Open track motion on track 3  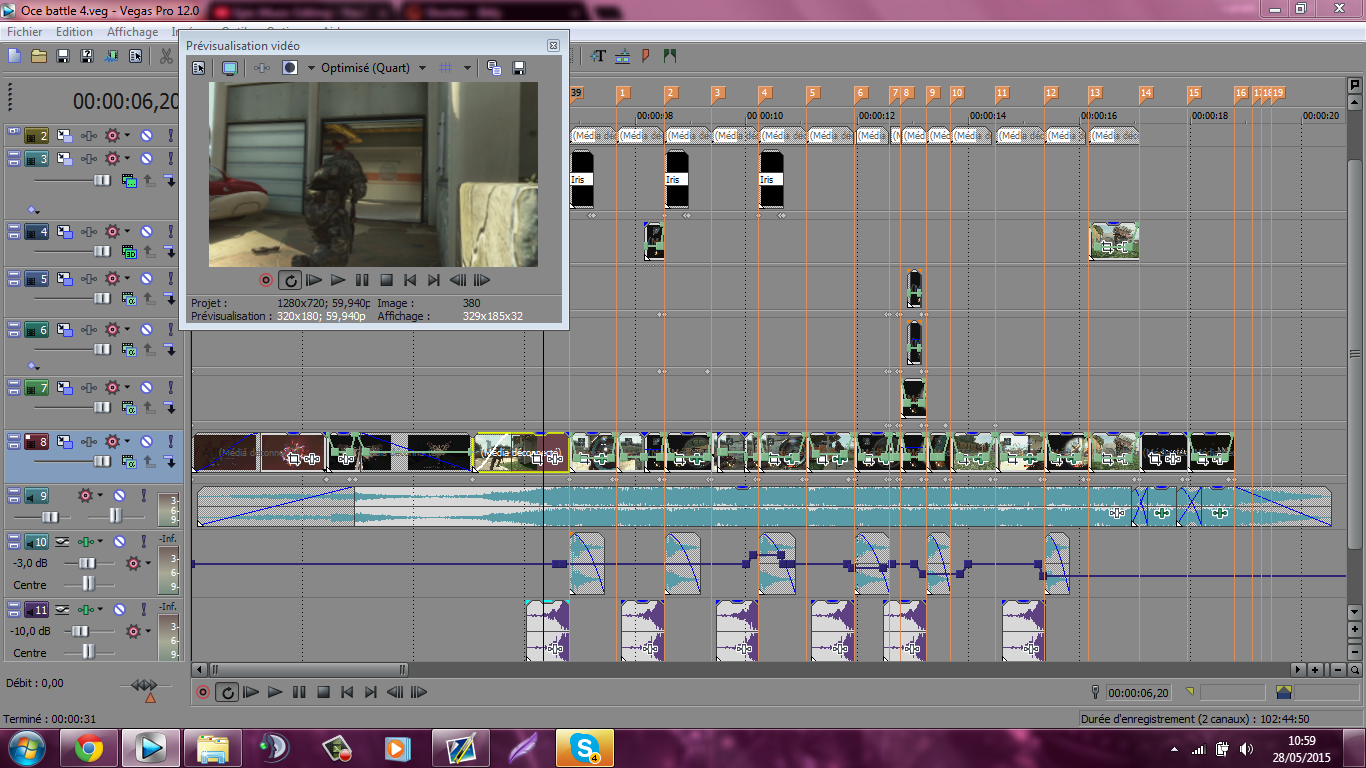(64, 159)
